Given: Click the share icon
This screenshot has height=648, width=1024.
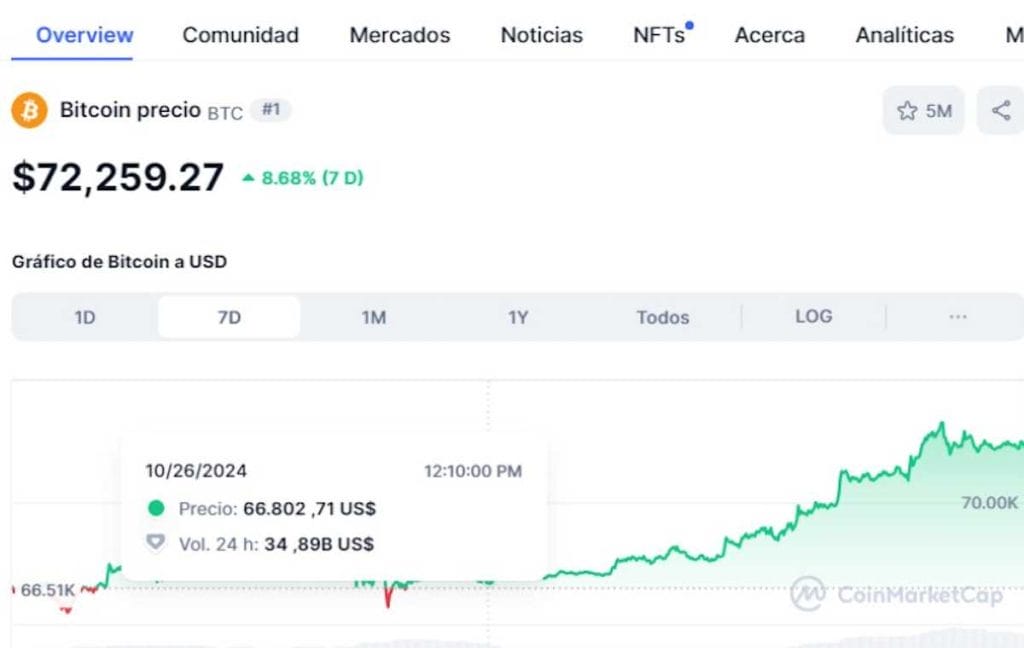Looking at the screenshot, I should [x=1000, y=110].
